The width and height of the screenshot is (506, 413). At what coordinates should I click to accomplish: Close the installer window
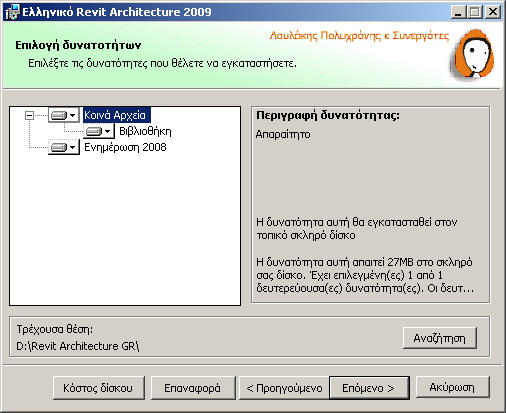click(x=493, y=12)
